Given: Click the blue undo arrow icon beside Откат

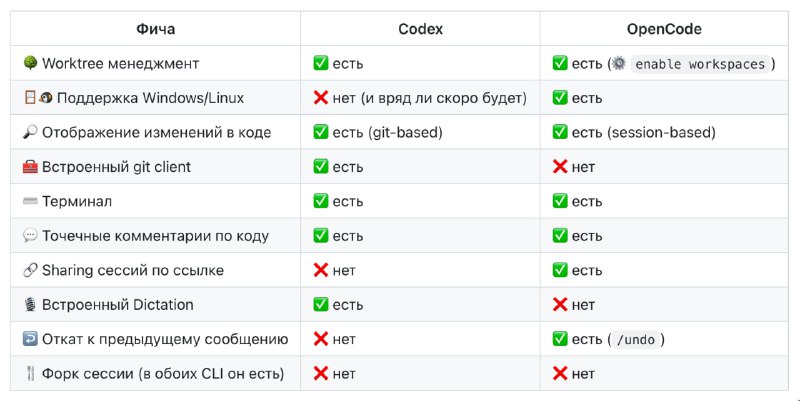Looking at the screenshot, I should pos(29,339).
